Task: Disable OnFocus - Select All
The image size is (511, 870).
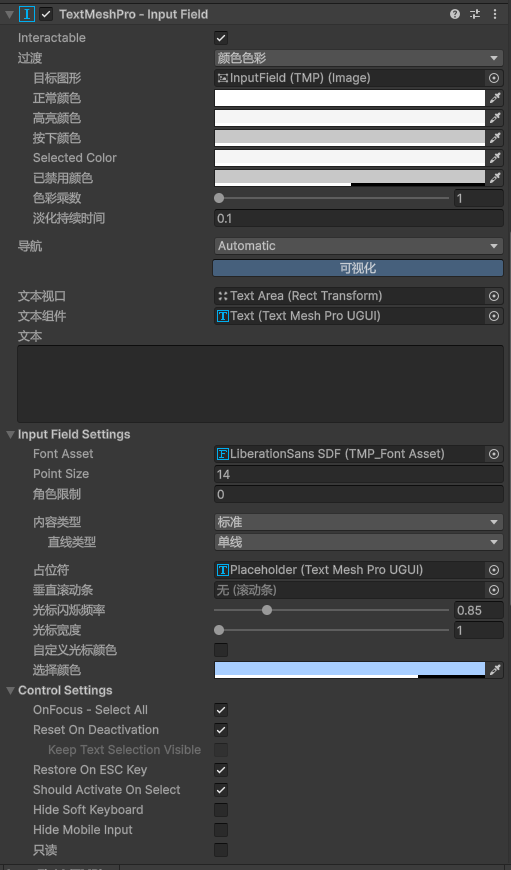Action: [x=221, y=710]
